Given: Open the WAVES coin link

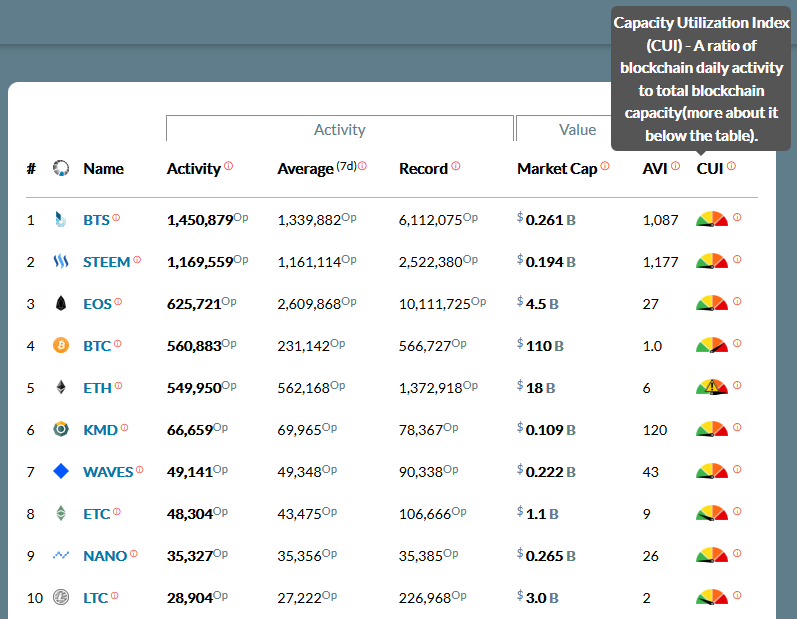Looking at the screenshot, I should click(x=108, y=472).
